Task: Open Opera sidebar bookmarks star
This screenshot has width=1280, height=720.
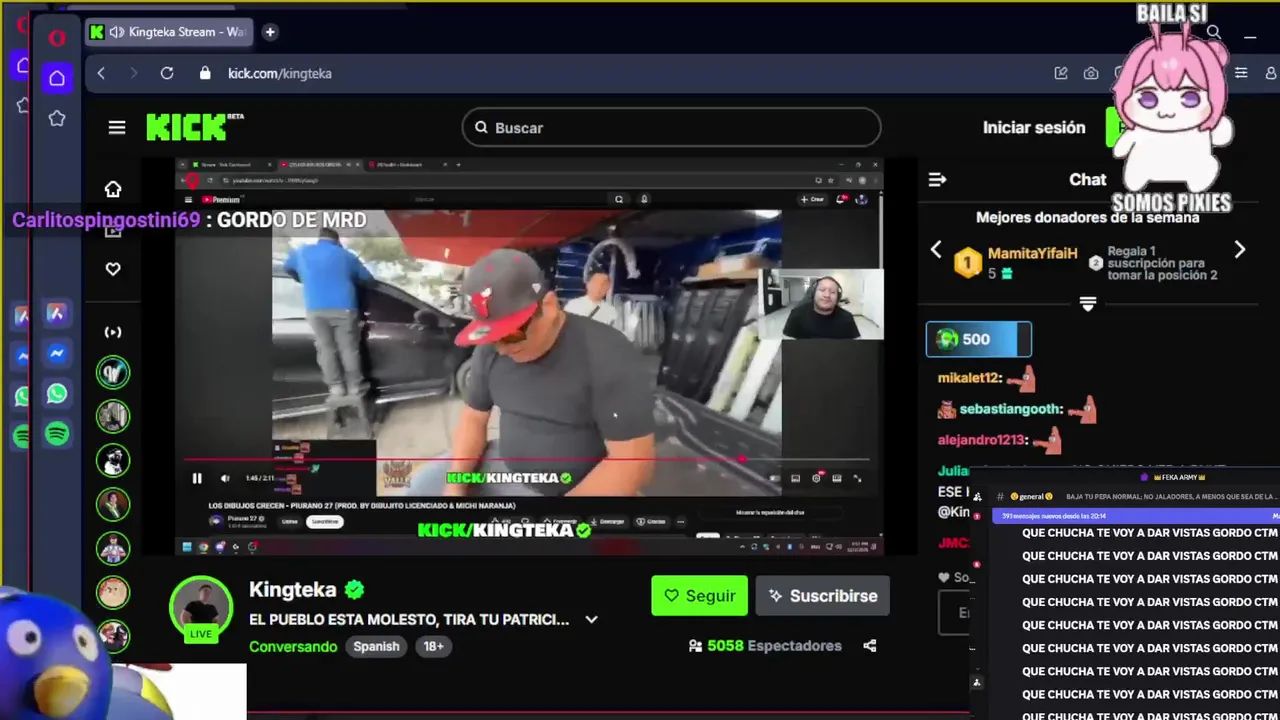Action: click(57, 118)
